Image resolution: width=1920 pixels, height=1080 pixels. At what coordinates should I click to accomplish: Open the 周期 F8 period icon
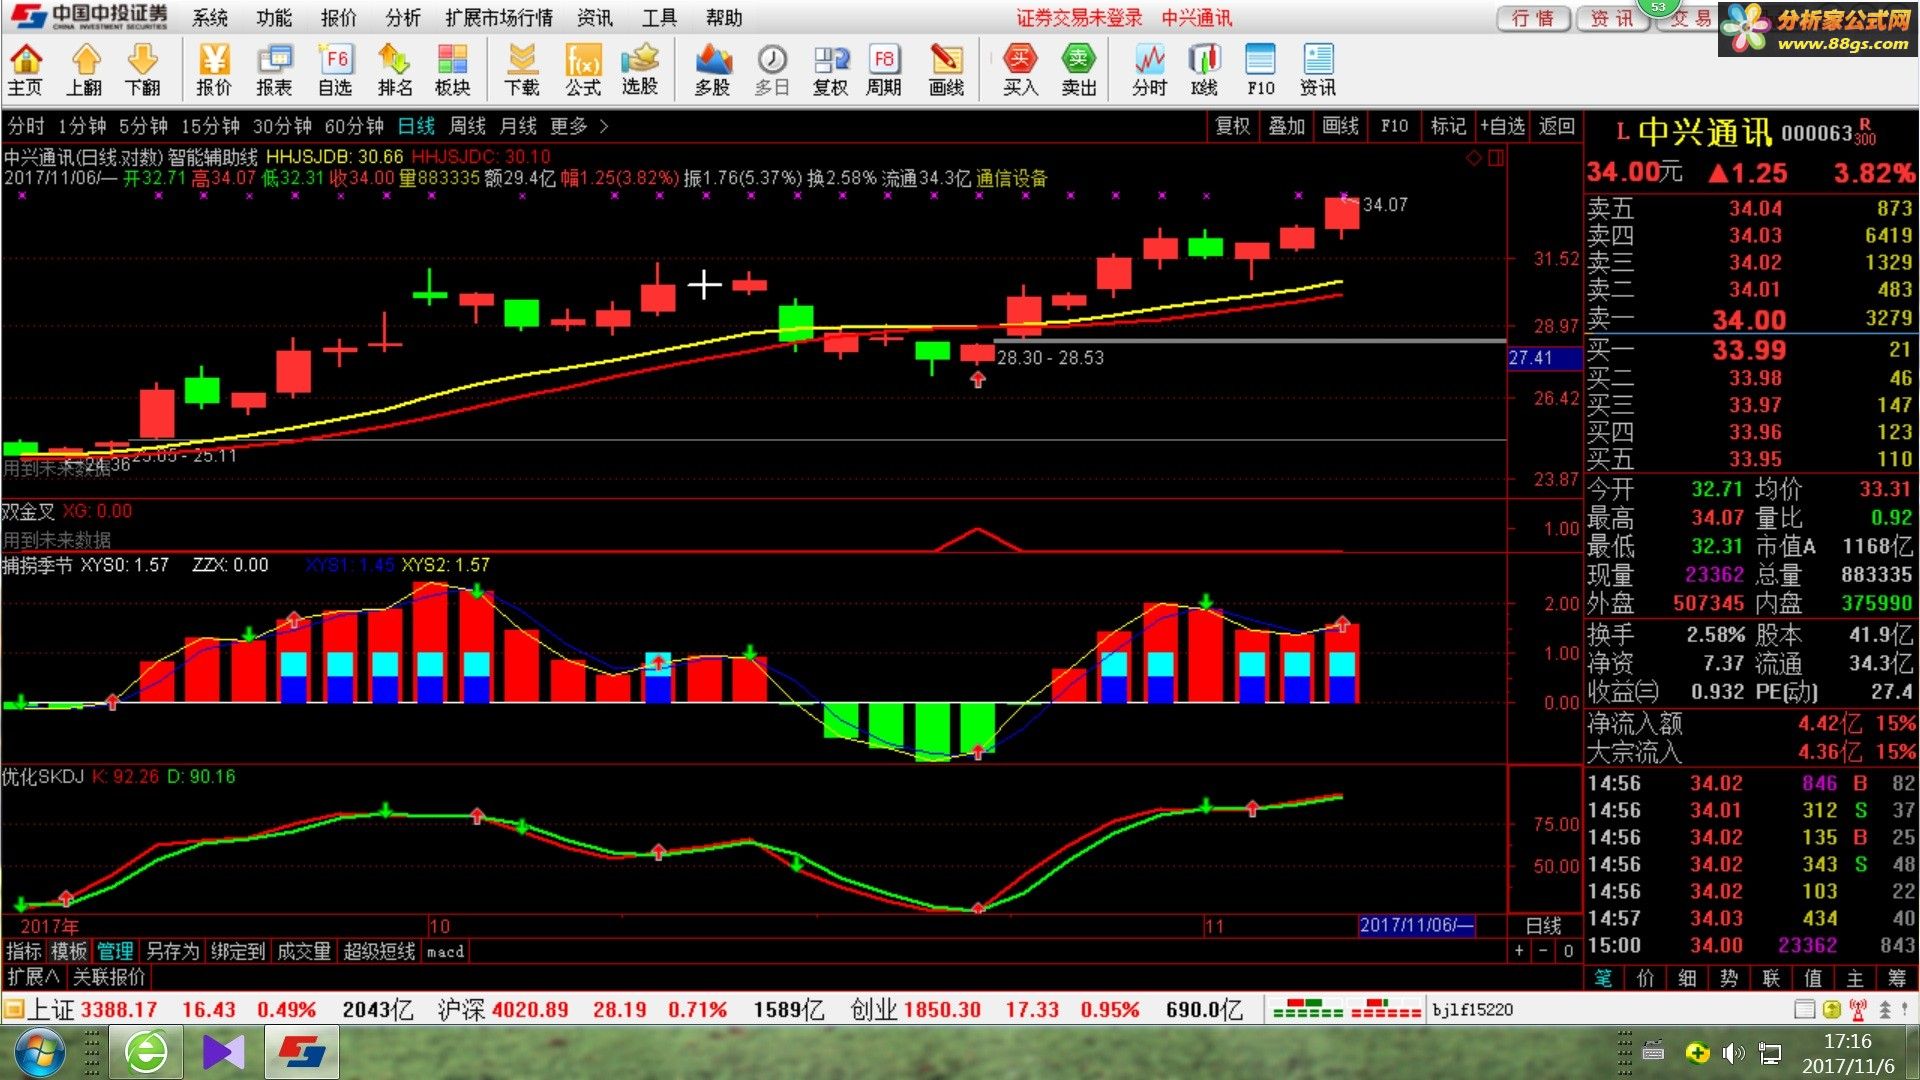click(x=884, y=71)
